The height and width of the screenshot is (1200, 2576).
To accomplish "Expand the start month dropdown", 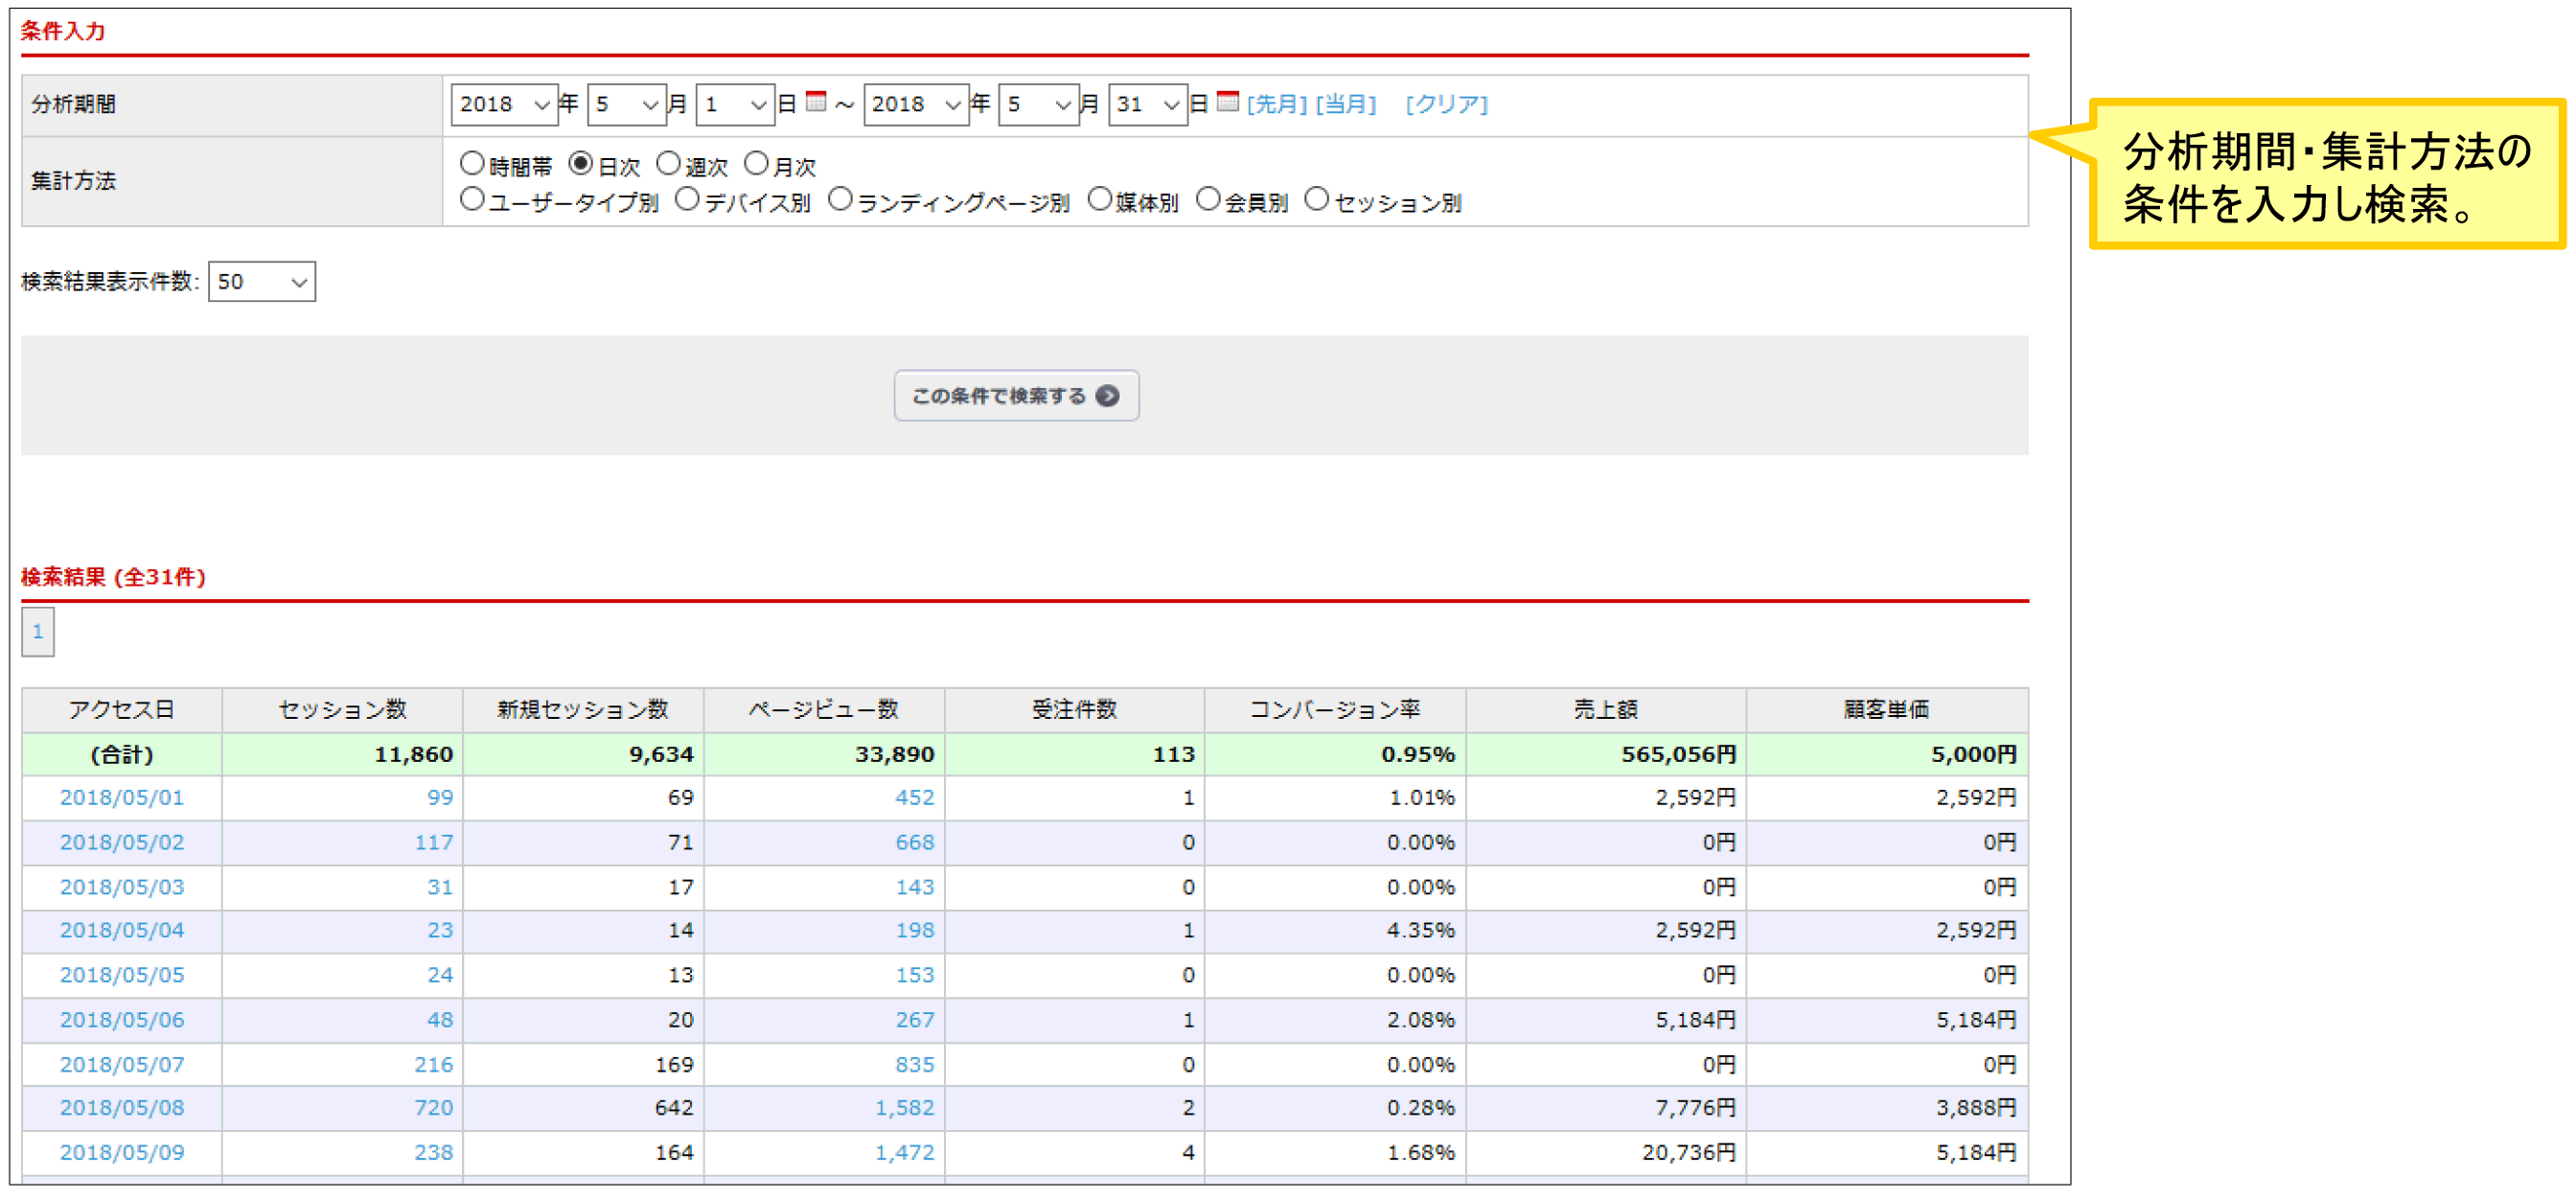I will (626, 104).
